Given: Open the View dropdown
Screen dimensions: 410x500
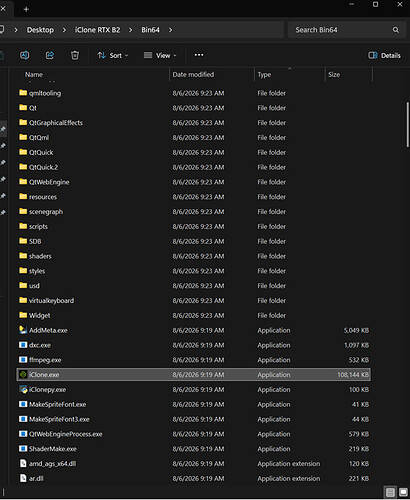Looking at the screenshot, I should (160, 55).
